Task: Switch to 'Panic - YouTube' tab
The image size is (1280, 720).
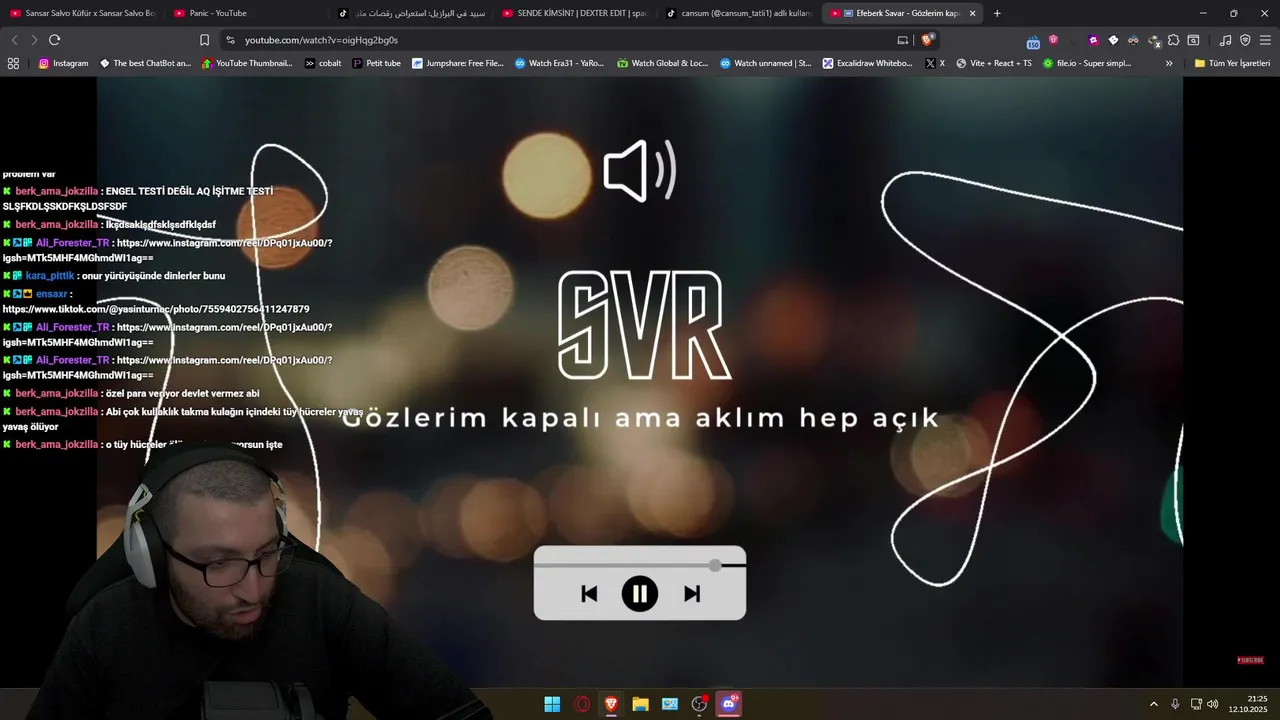Action: [245, 13]
